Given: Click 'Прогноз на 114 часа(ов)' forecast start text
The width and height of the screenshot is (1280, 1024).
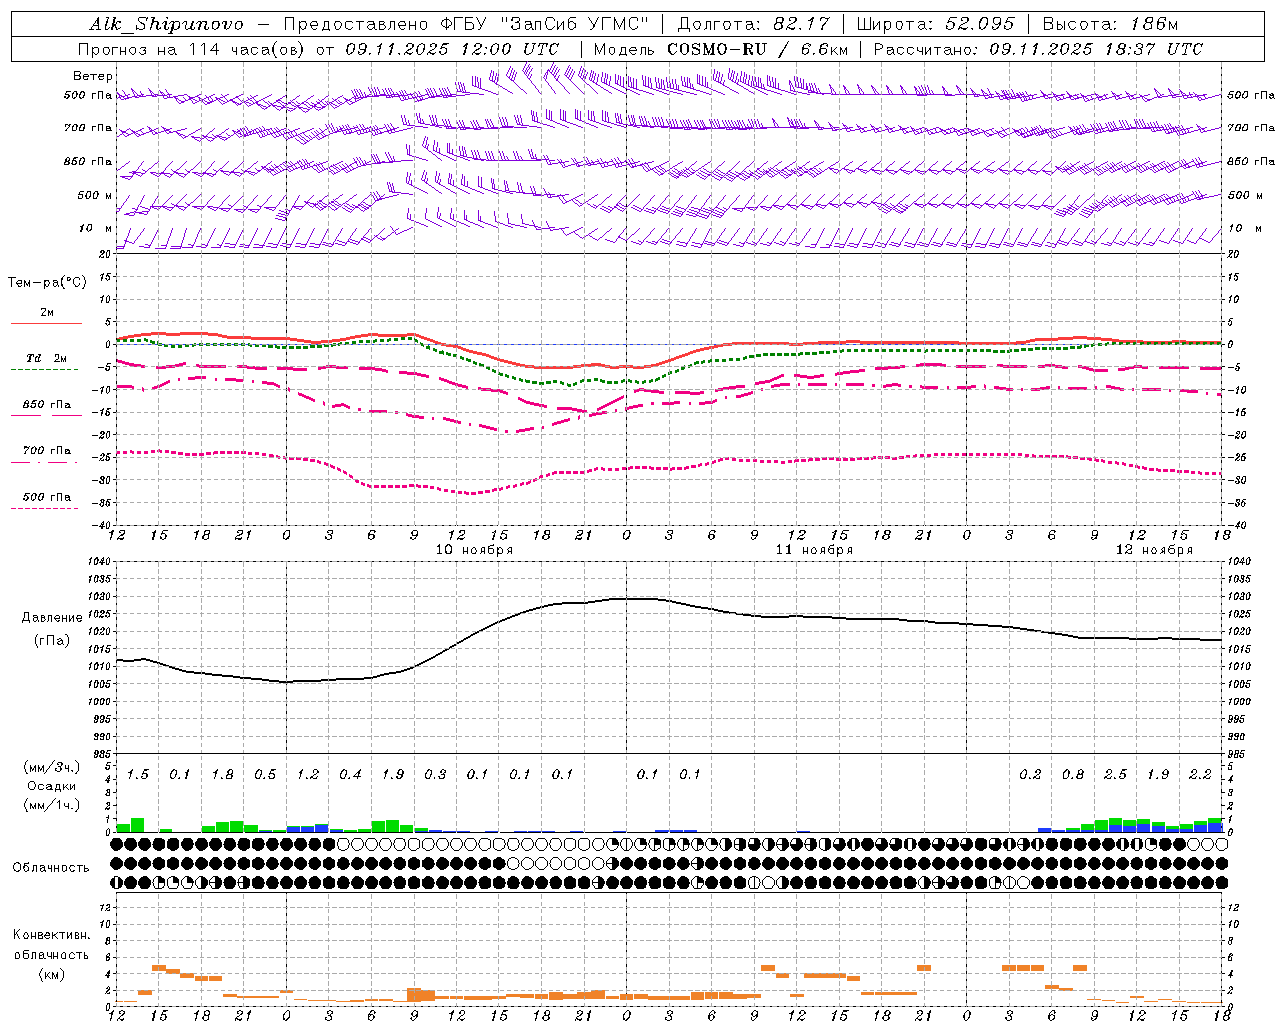Looking at the screenshot, I should click(x=192, y=49).
